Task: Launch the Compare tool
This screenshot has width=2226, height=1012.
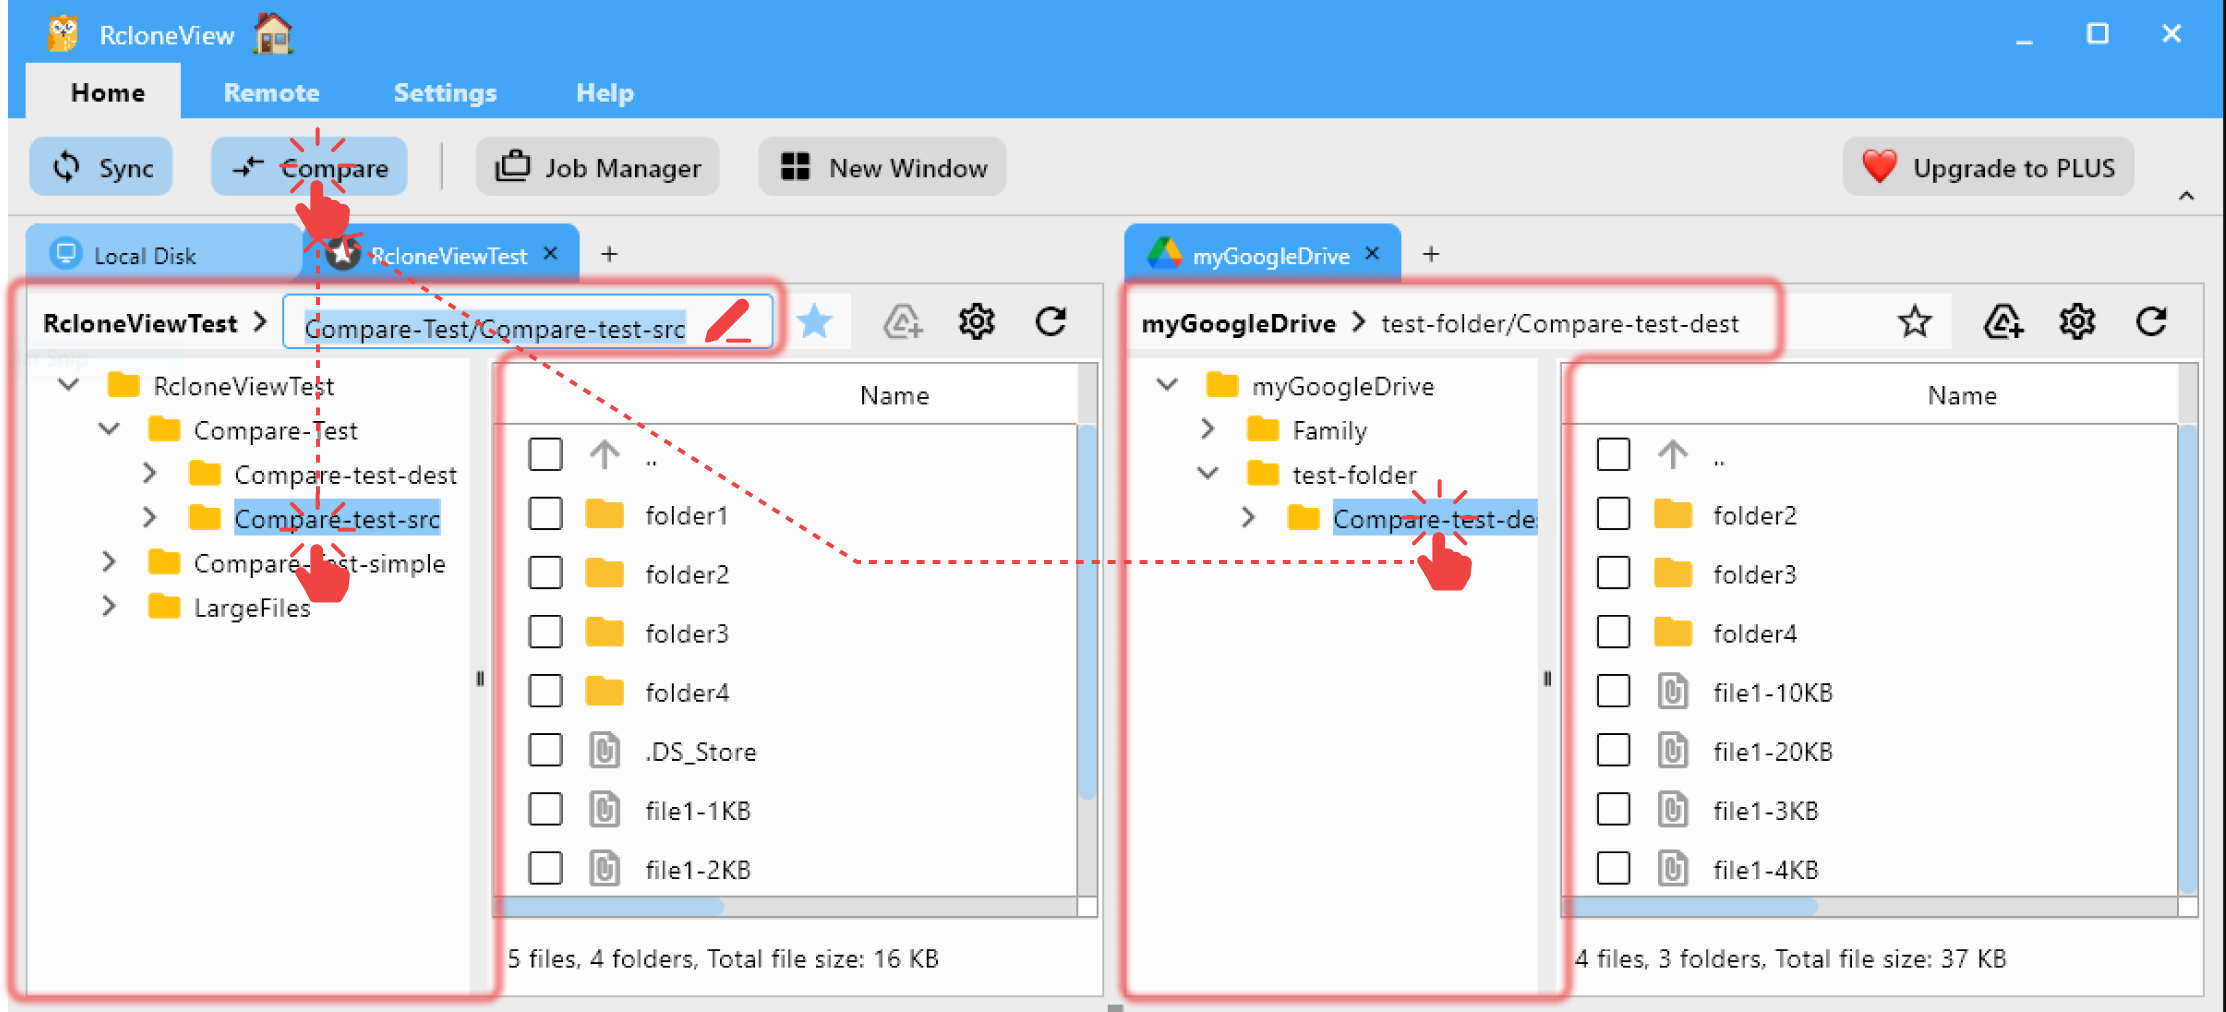Action: (x=310, y=167)
